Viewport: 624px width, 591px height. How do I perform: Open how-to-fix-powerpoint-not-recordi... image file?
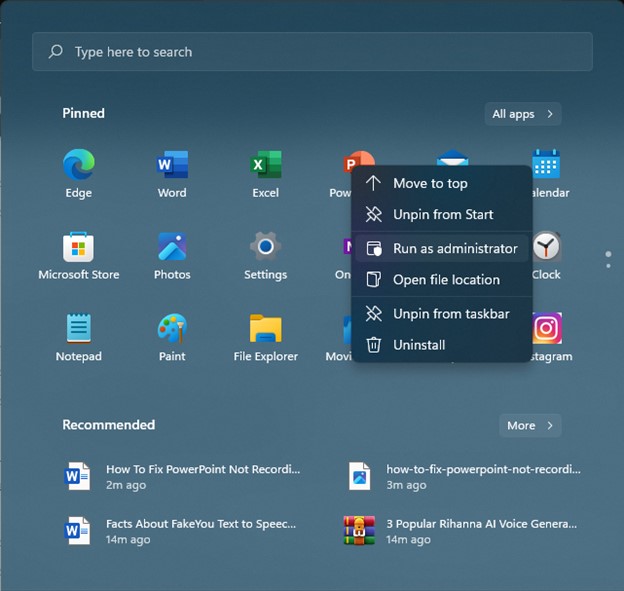coord(463,476)
